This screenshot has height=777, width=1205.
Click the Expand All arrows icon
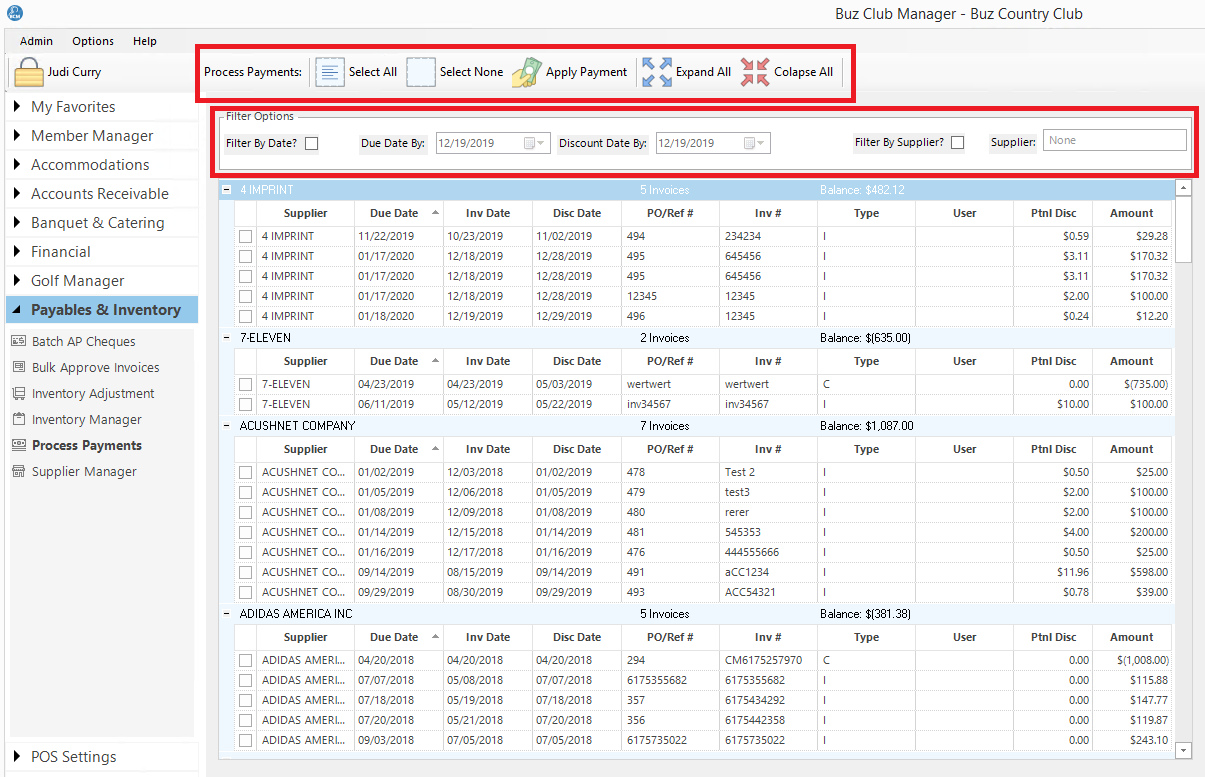(657, 72)
